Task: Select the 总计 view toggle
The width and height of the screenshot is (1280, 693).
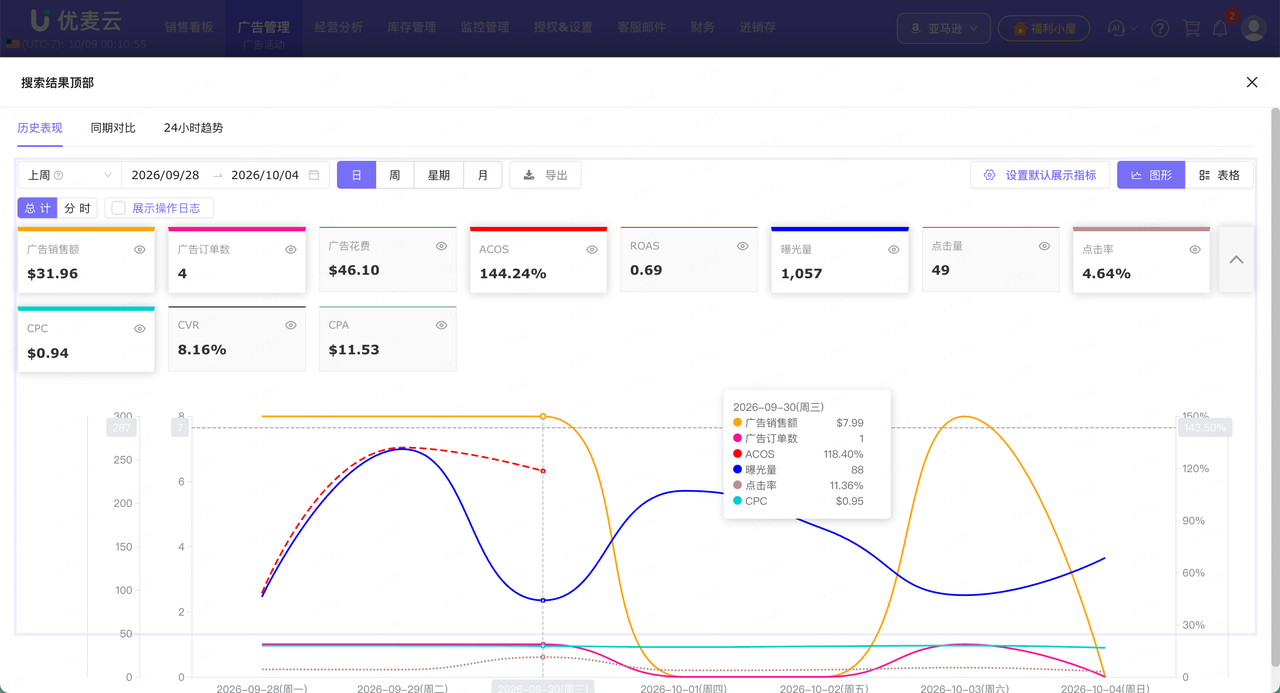Action: pyautogui.click(x=38, y=208)
